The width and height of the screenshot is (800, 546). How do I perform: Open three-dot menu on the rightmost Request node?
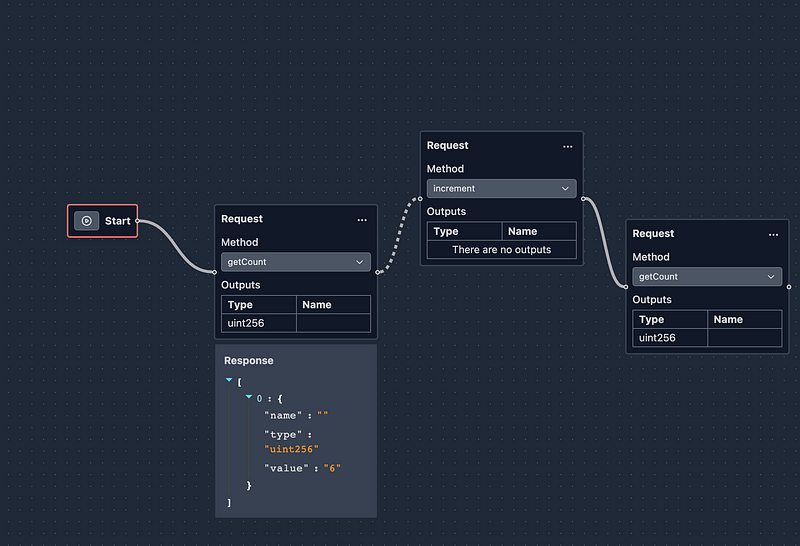pyautogui.click(x=773, y=234)
